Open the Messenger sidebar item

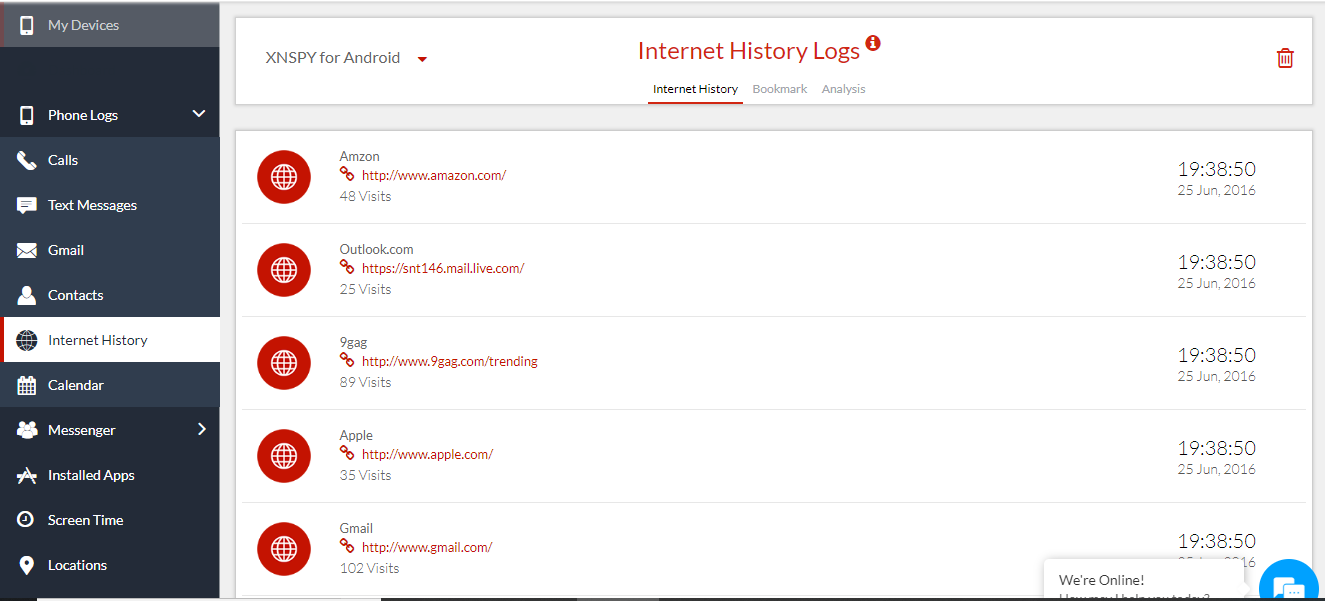110,430
